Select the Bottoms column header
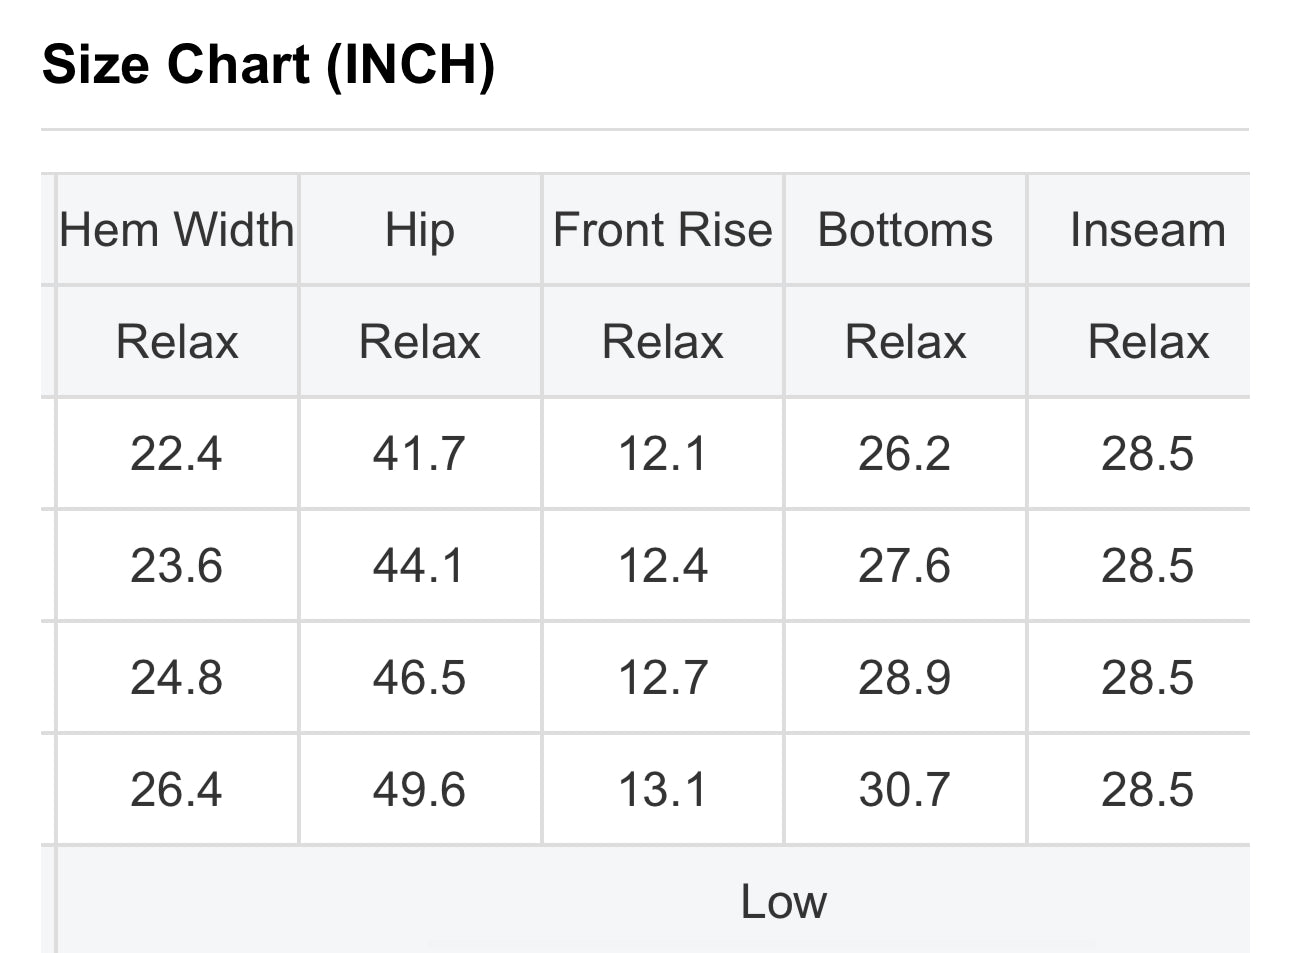The height and width of the screenshot is (953, 1290). tap(905, 230)
